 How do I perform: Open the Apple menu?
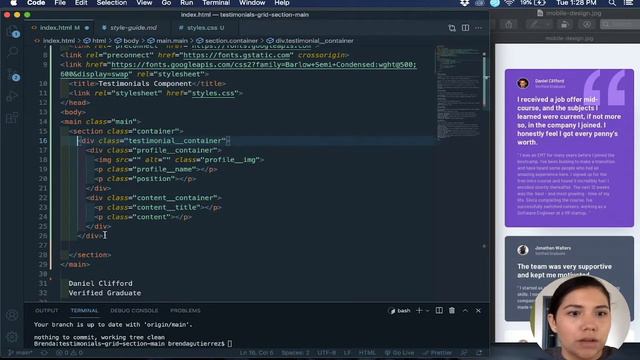[13, 3]
